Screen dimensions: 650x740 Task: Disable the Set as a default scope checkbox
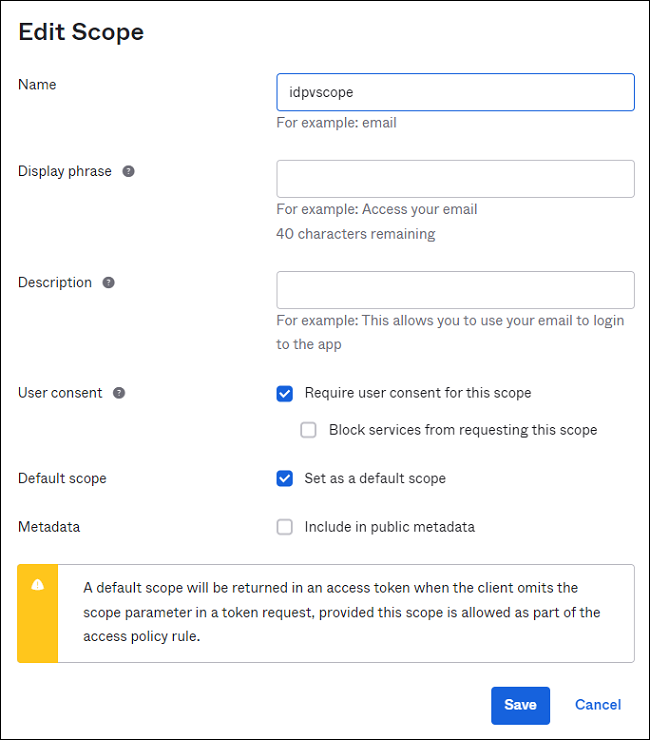click(x=285, y=479)
